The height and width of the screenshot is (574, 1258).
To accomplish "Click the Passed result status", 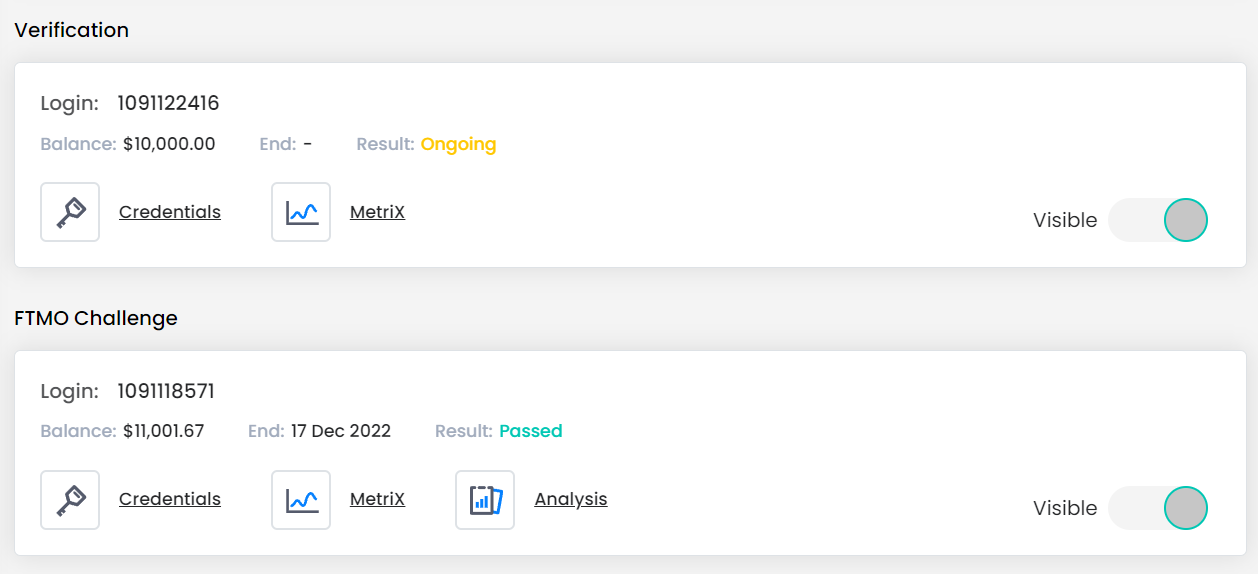I will 531,431.
